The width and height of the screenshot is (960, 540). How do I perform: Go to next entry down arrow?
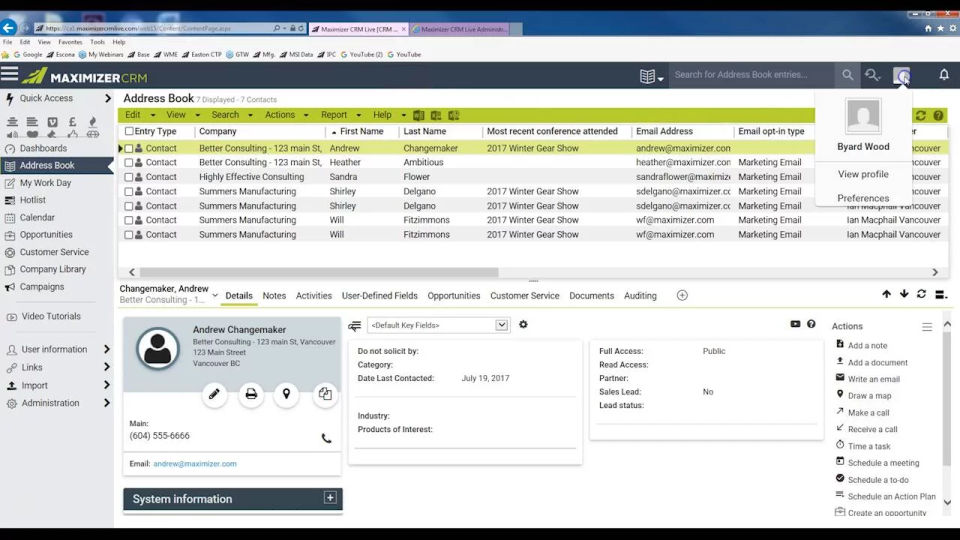click(904, 294)
